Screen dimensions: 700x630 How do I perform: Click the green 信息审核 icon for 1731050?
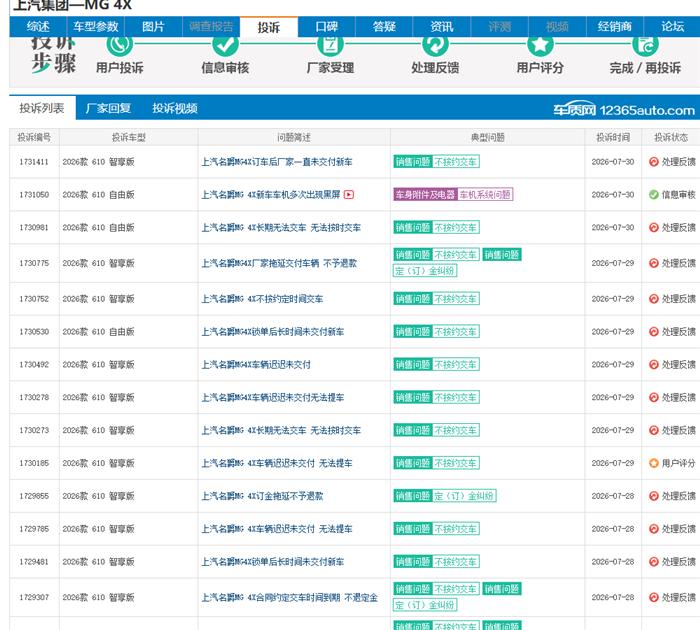pyautogui.click(x=654, y=194)
